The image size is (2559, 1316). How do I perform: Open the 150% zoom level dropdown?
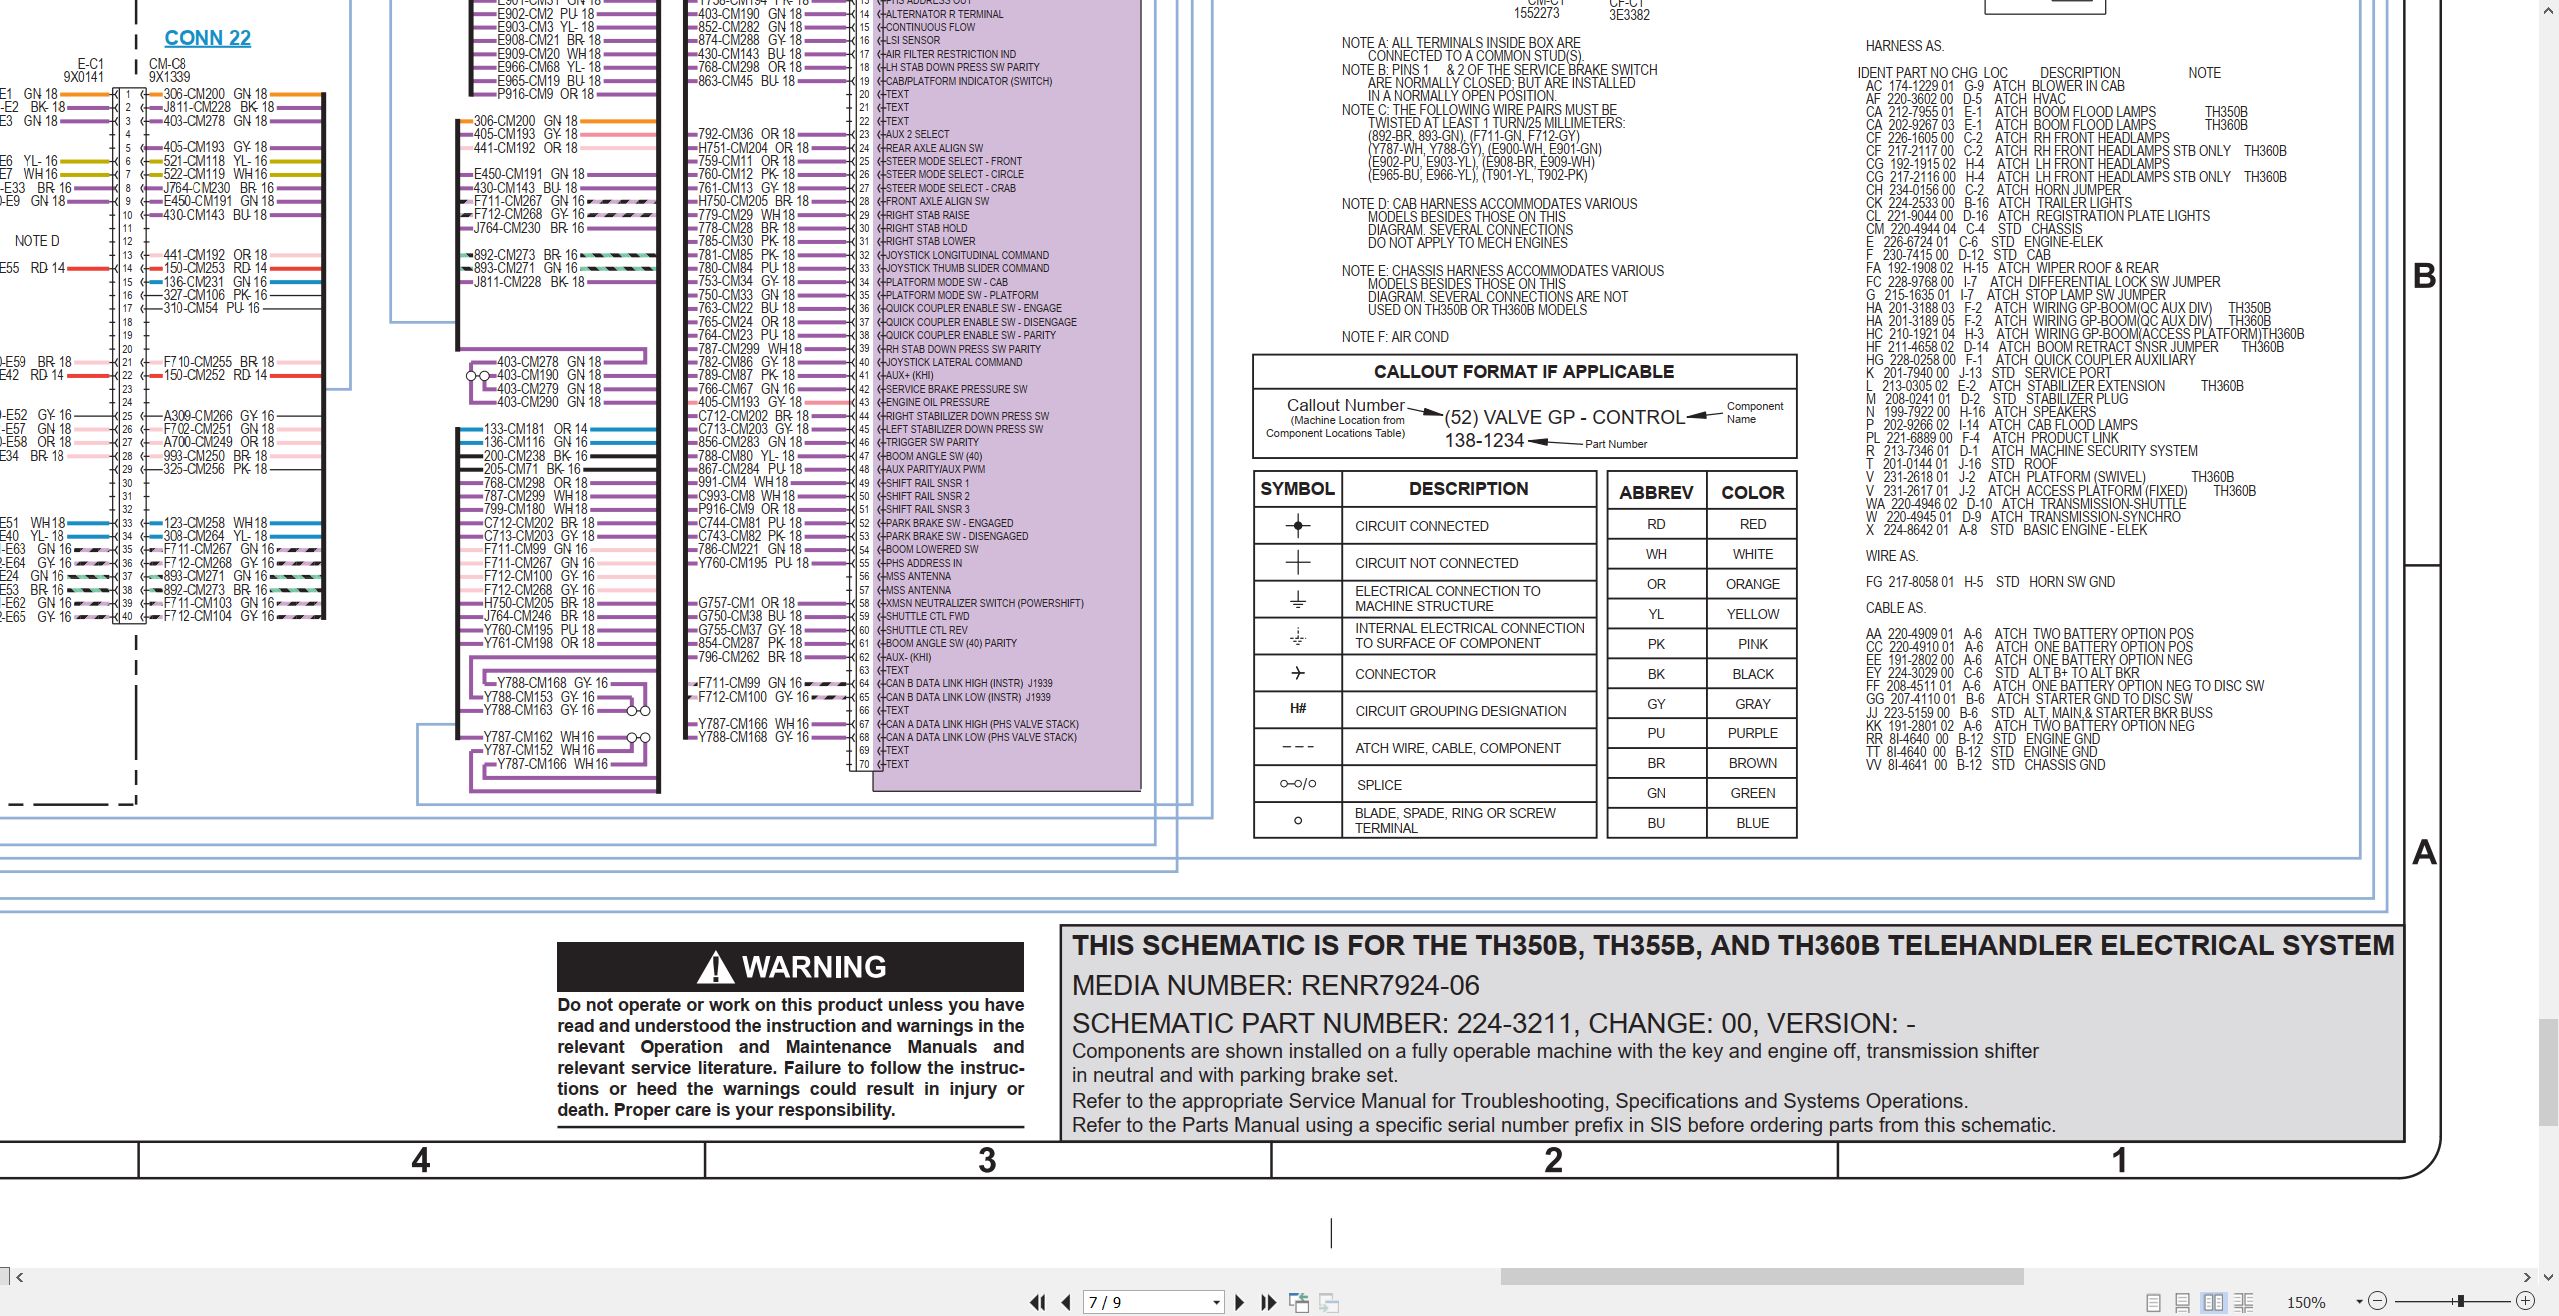click(x=2359, y=1302)
